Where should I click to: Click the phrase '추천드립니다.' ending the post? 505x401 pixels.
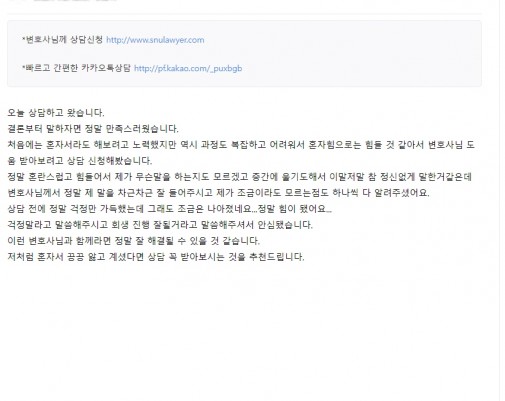click(x=276, y=257)
